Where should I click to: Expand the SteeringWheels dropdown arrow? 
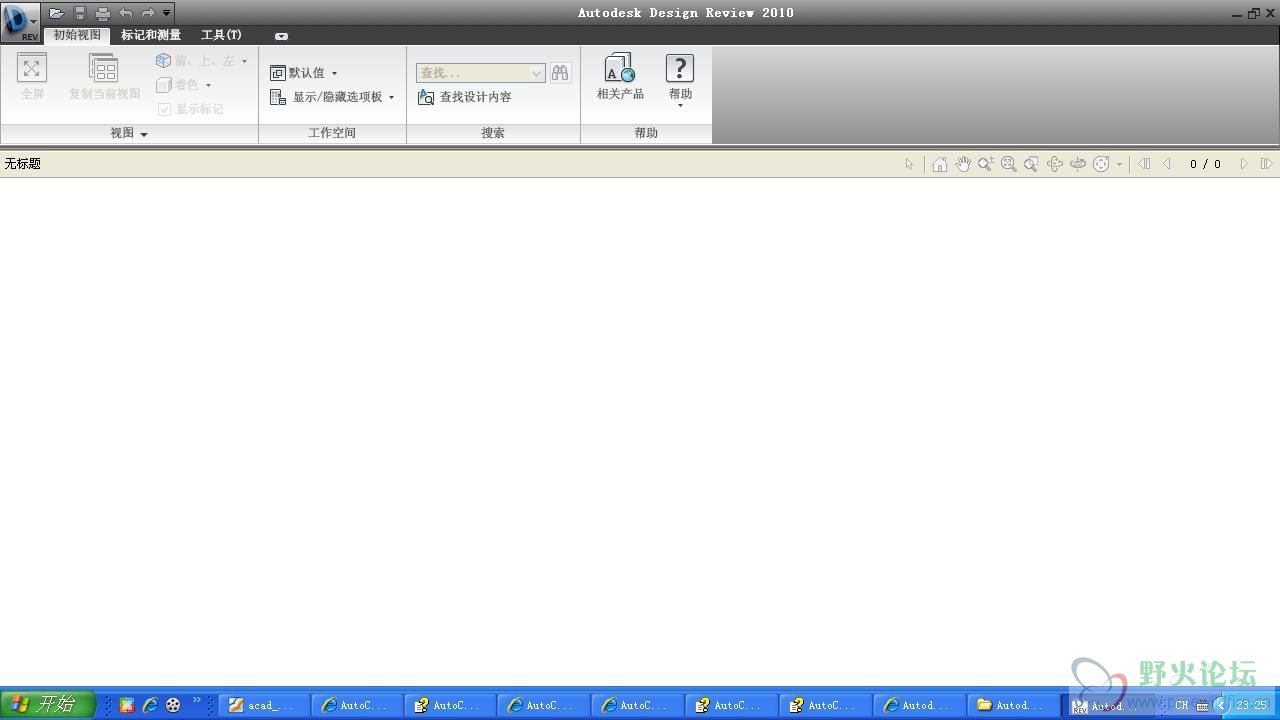pyautogui.click(x=1119, y=164)
